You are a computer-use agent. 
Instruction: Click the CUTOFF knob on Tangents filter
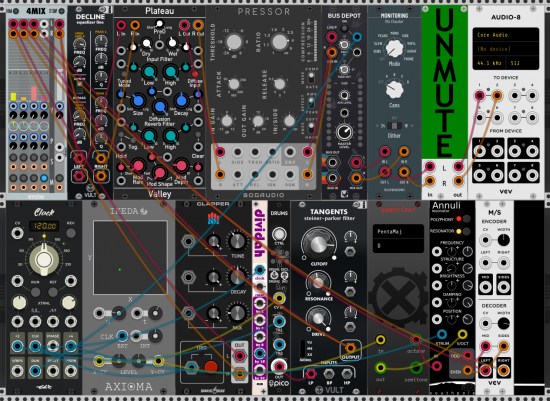[319, 244]
